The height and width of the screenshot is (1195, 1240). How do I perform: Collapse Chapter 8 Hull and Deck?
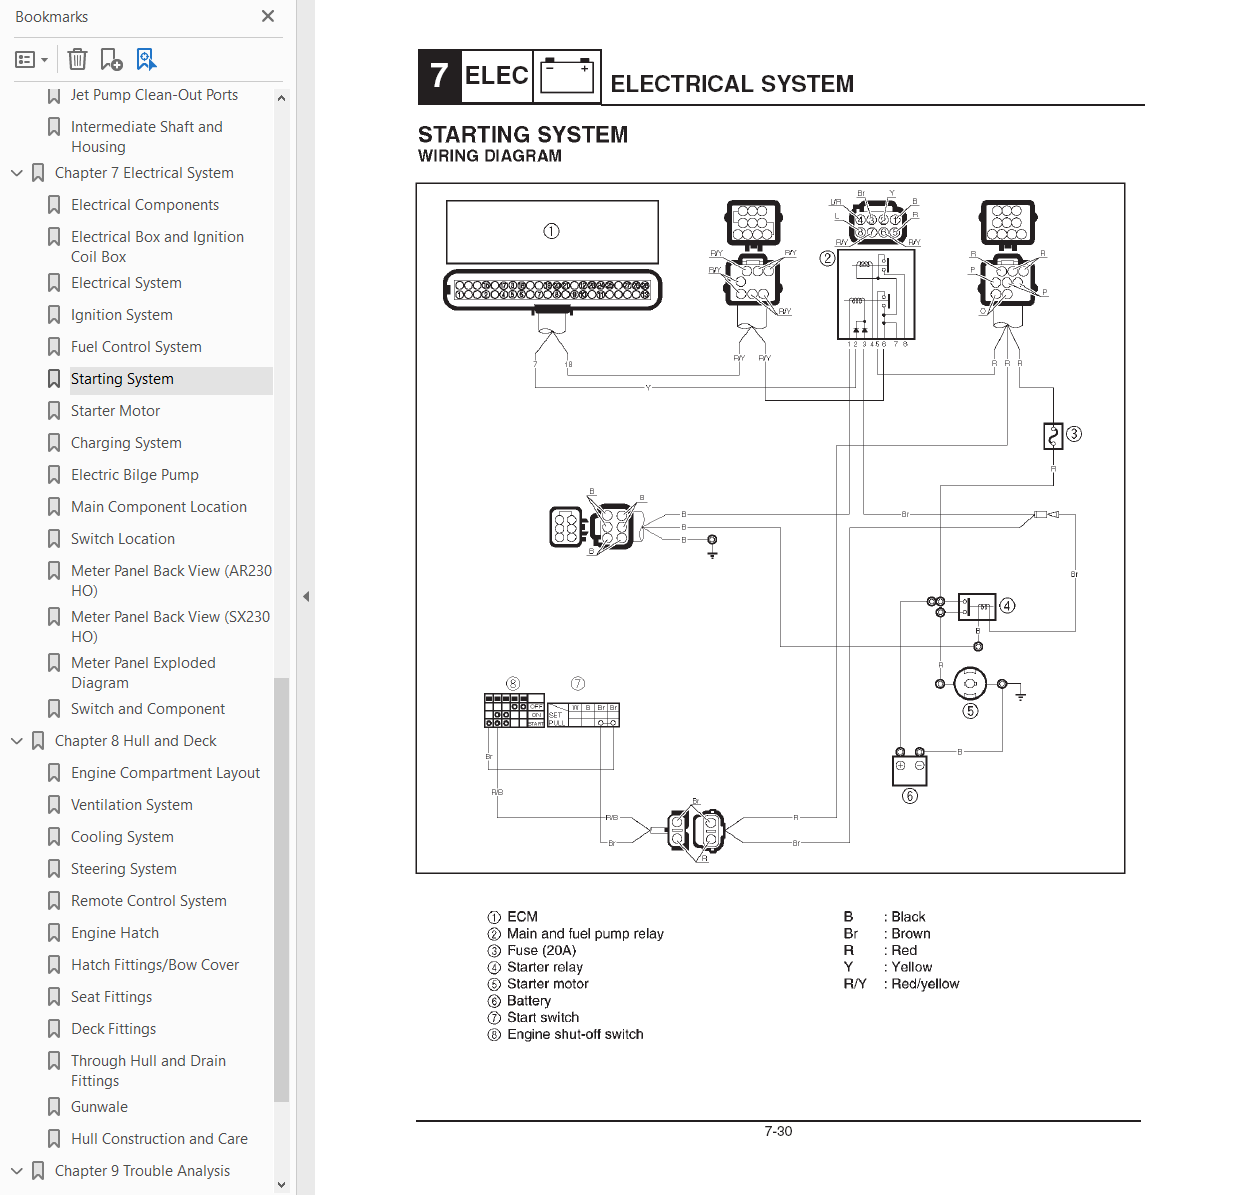click(x=17, y=741)
